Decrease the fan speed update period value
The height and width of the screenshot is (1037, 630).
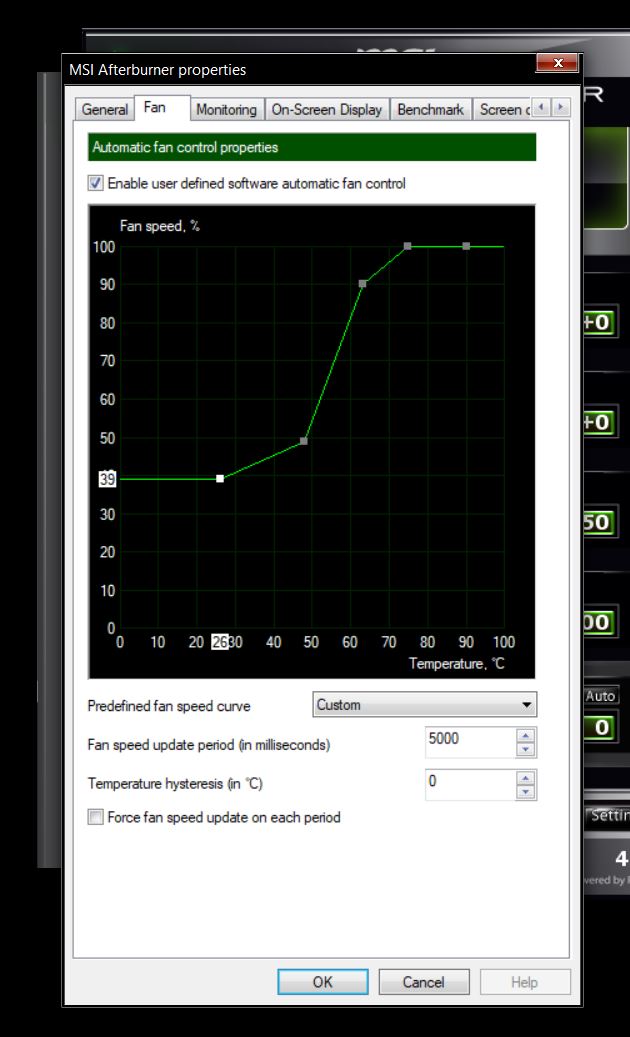[x=526, y=749]
